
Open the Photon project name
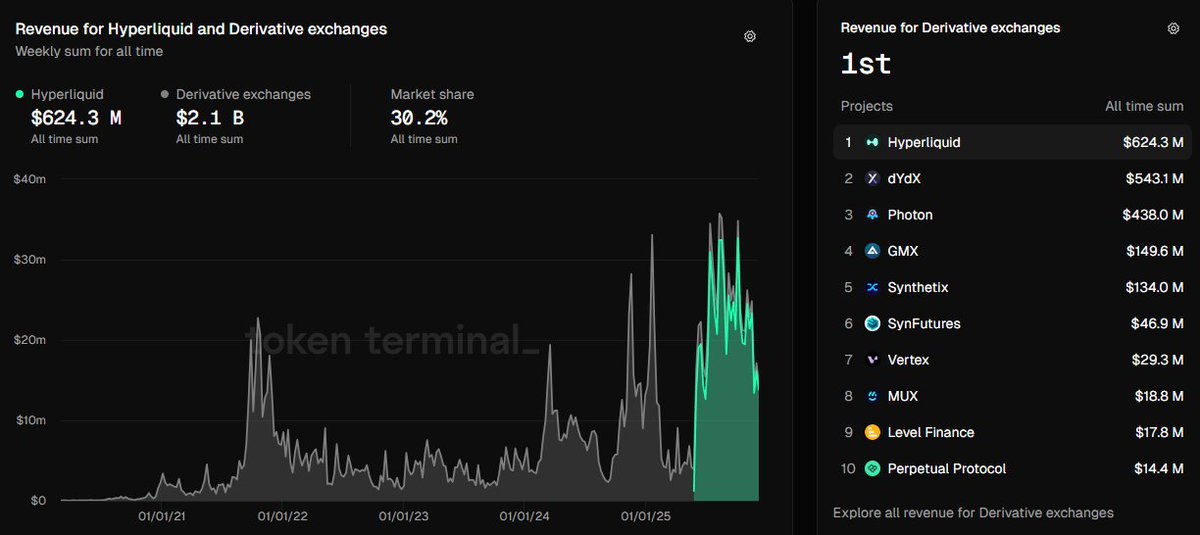tap(910, 215)
